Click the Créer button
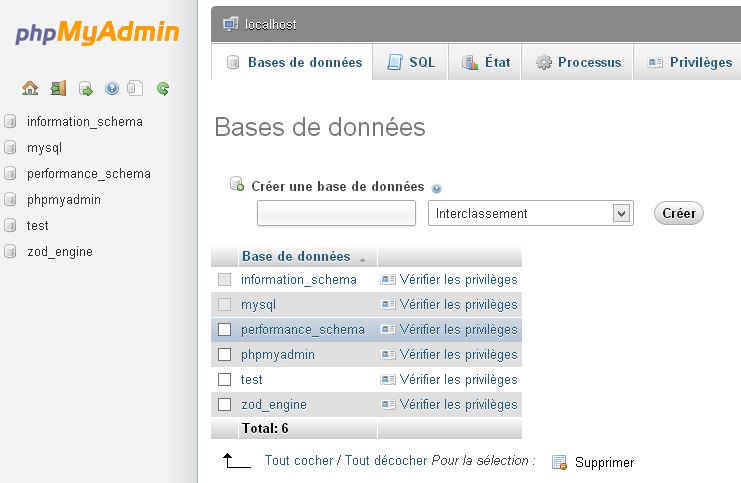 (x=679, y=213)
